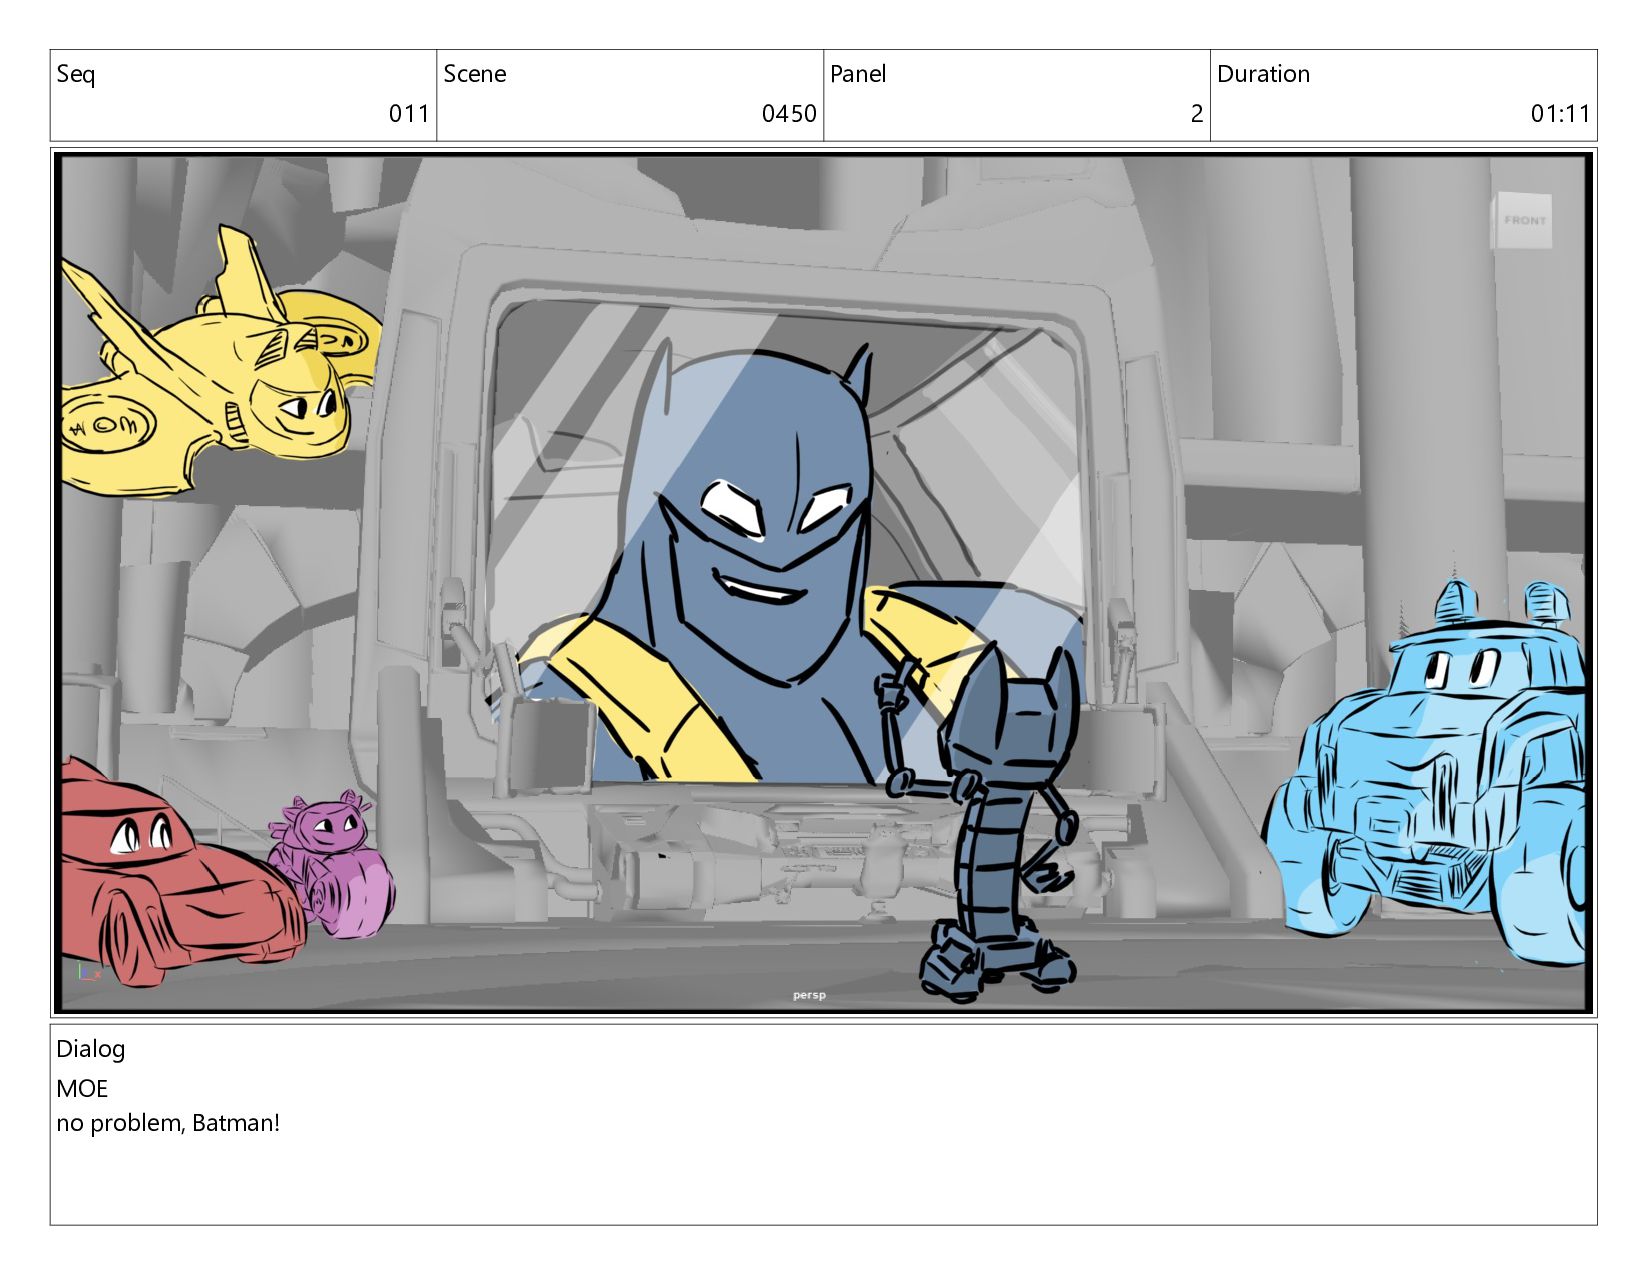Click the storyboard panel thumbnail image
The image size is (1650, 1275).
(x=824, y=583)
